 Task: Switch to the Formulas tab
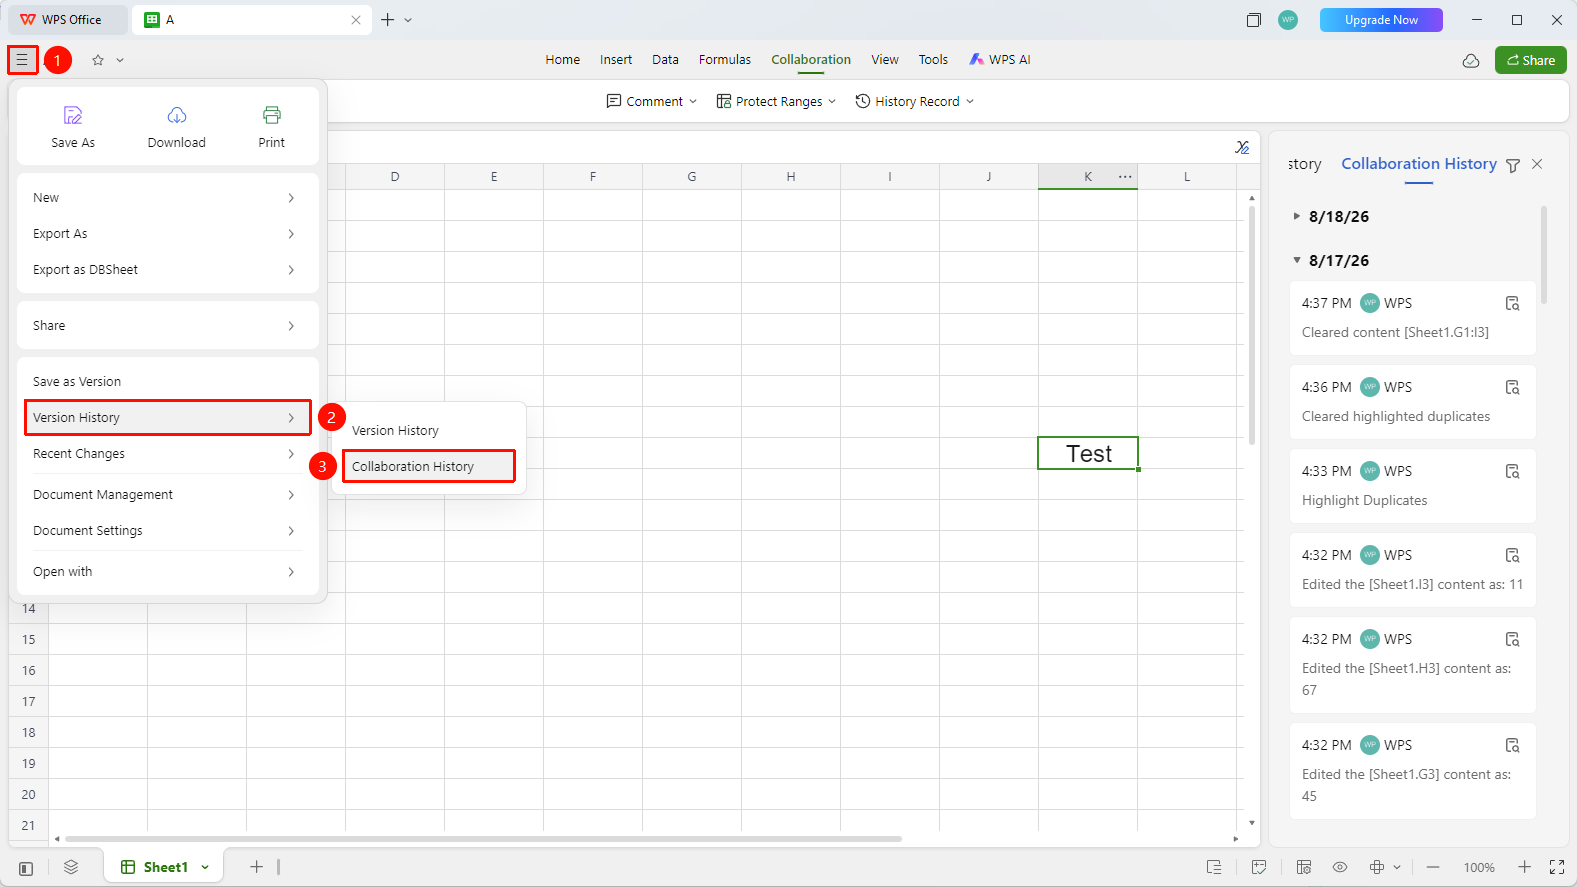tap(725, 60)
